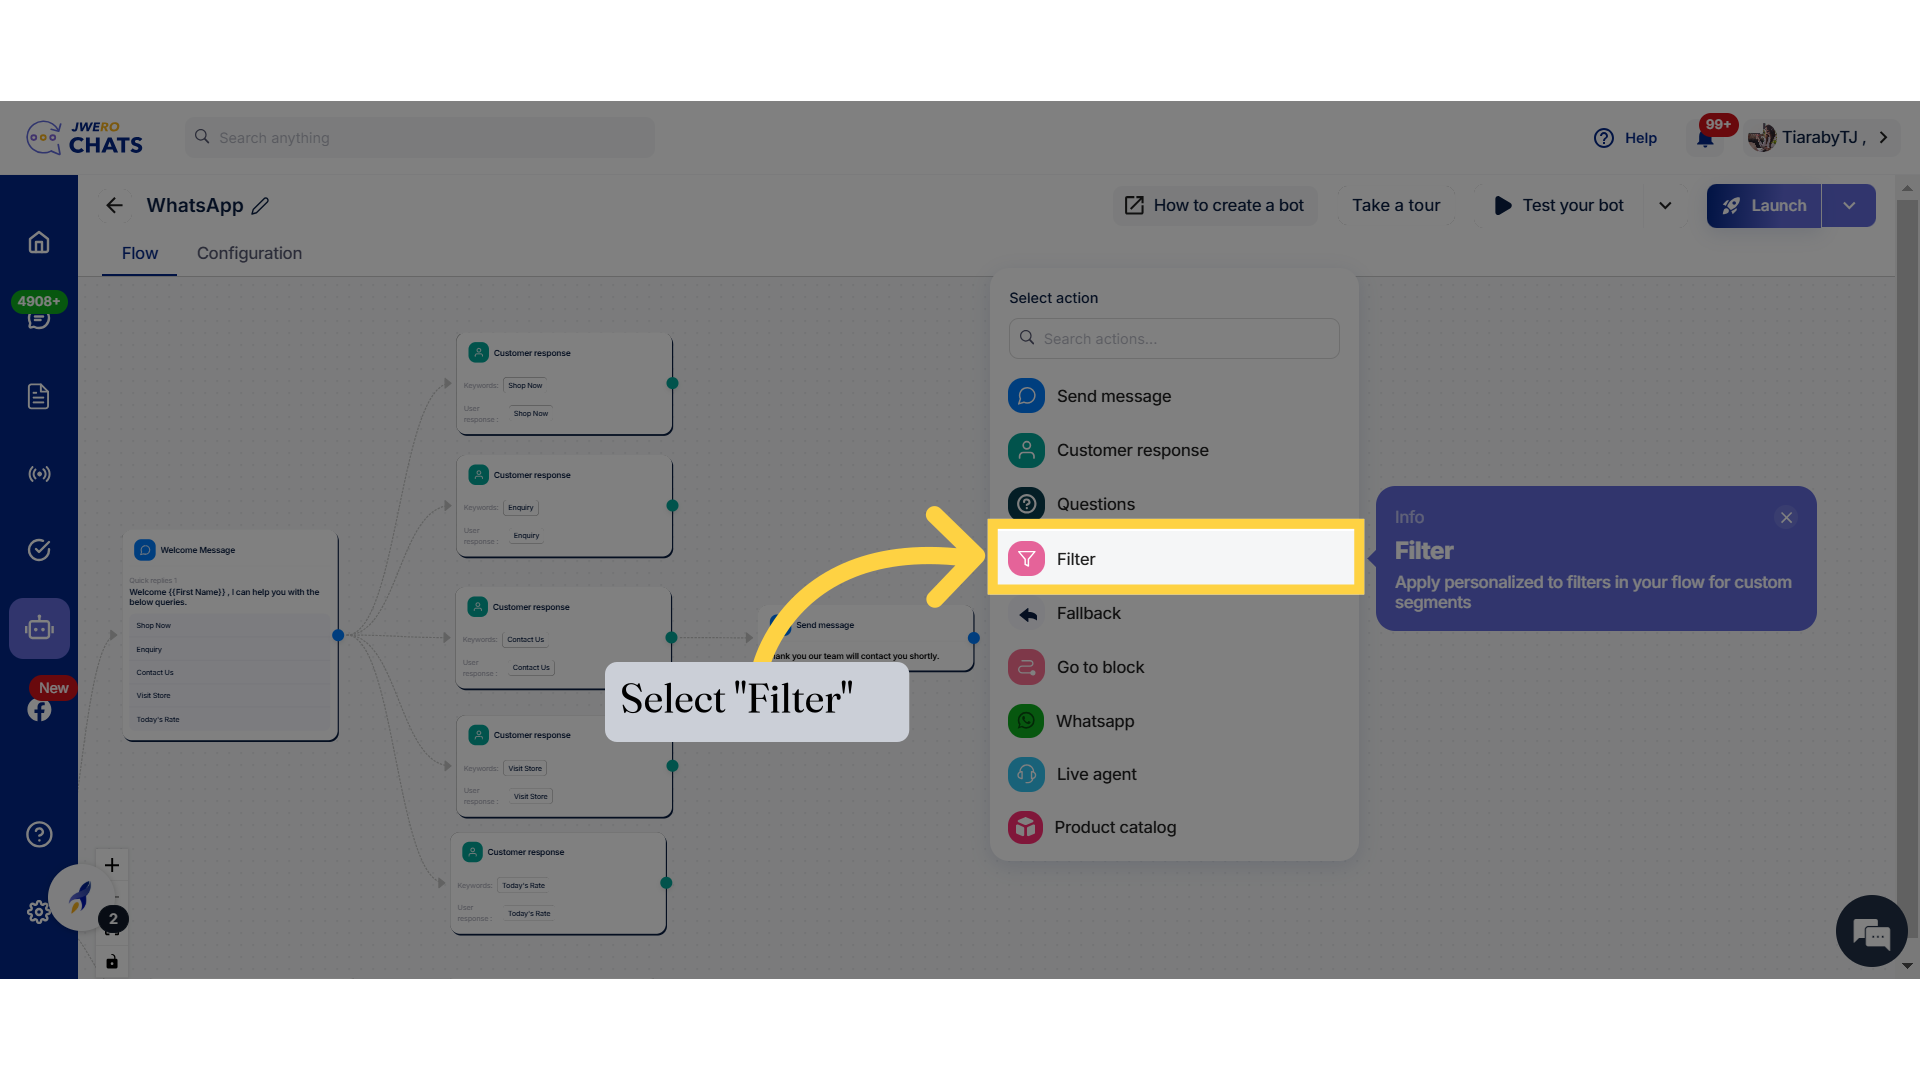Expand the Launch button dropdown arrow
Image resolution: width=1920 pixels, height=1080 pixels.
(x=1849, y=205)
